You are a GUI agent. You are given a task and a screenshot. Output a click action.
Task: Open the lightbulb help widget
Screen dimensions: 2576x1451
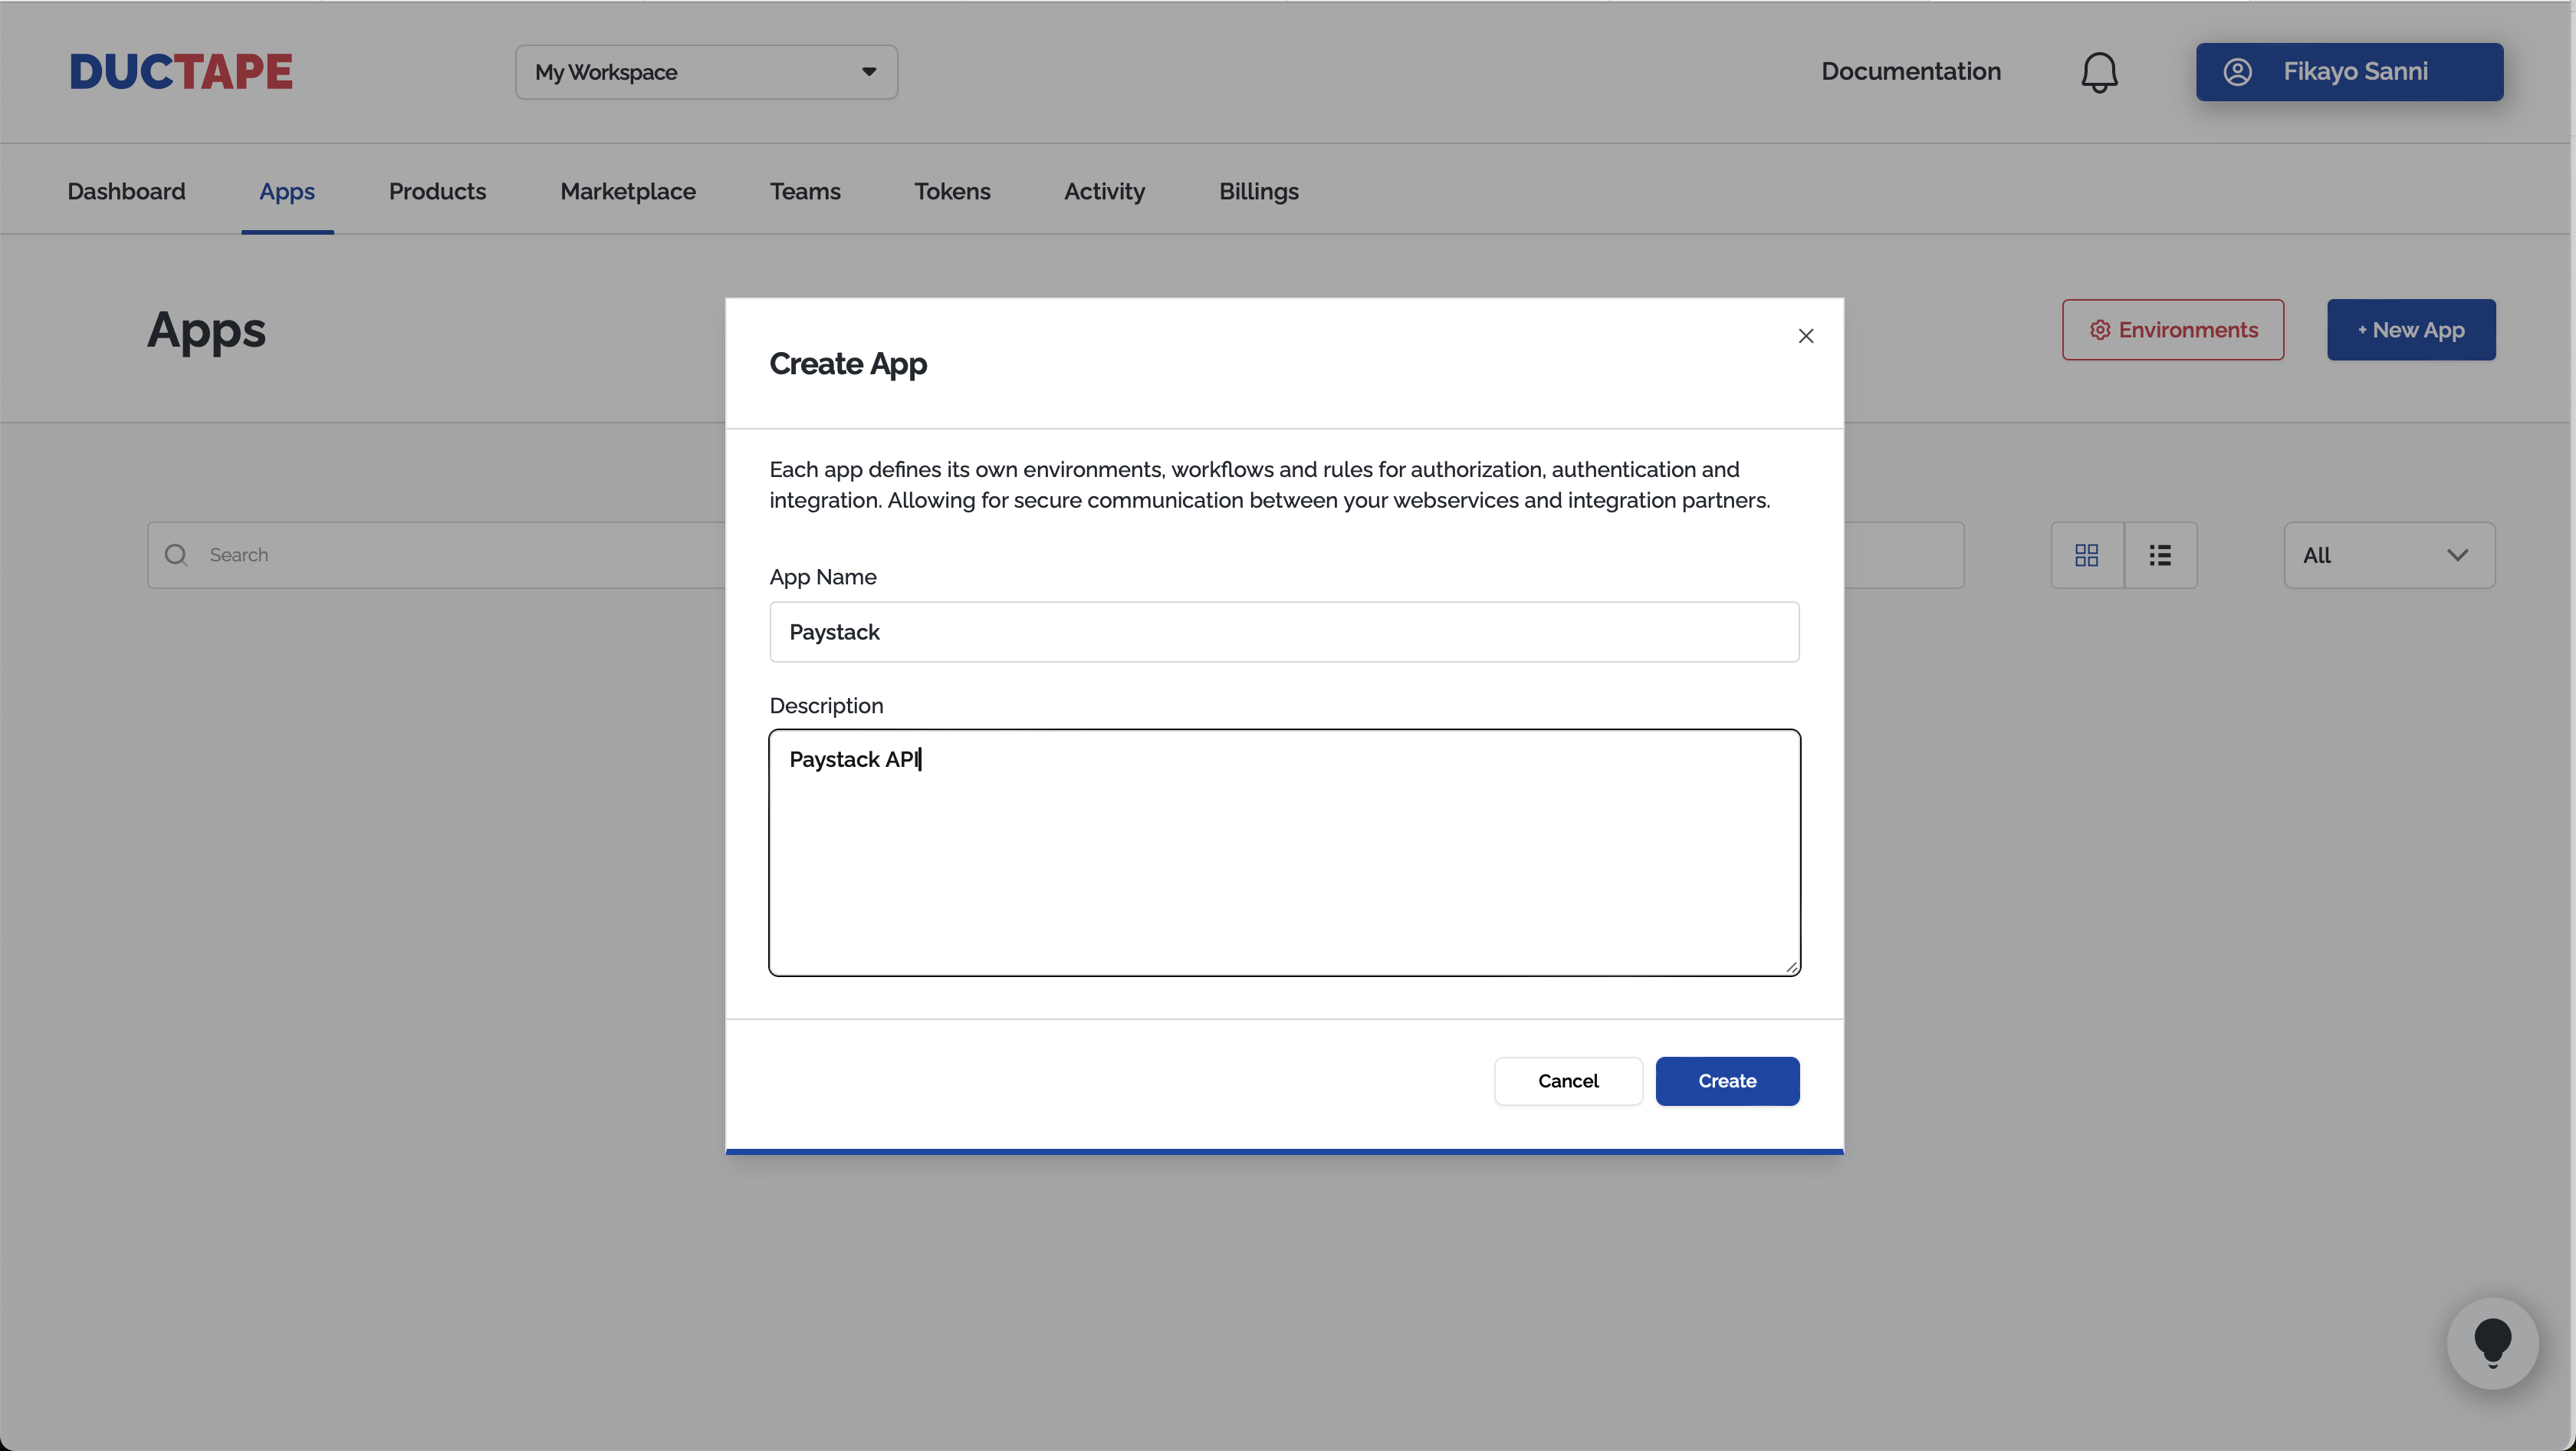point(2492,1343)
